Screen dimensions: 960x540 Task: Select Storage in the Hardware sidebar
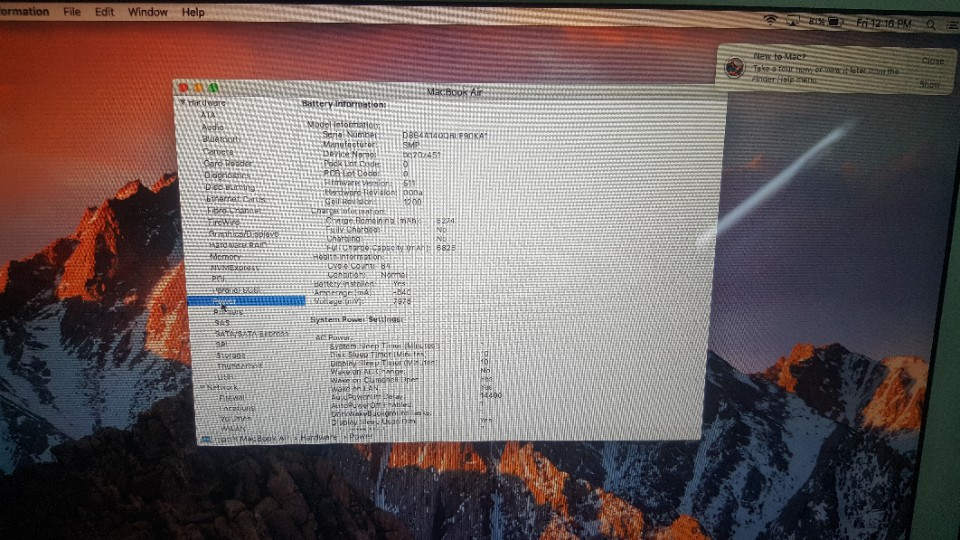231,355
